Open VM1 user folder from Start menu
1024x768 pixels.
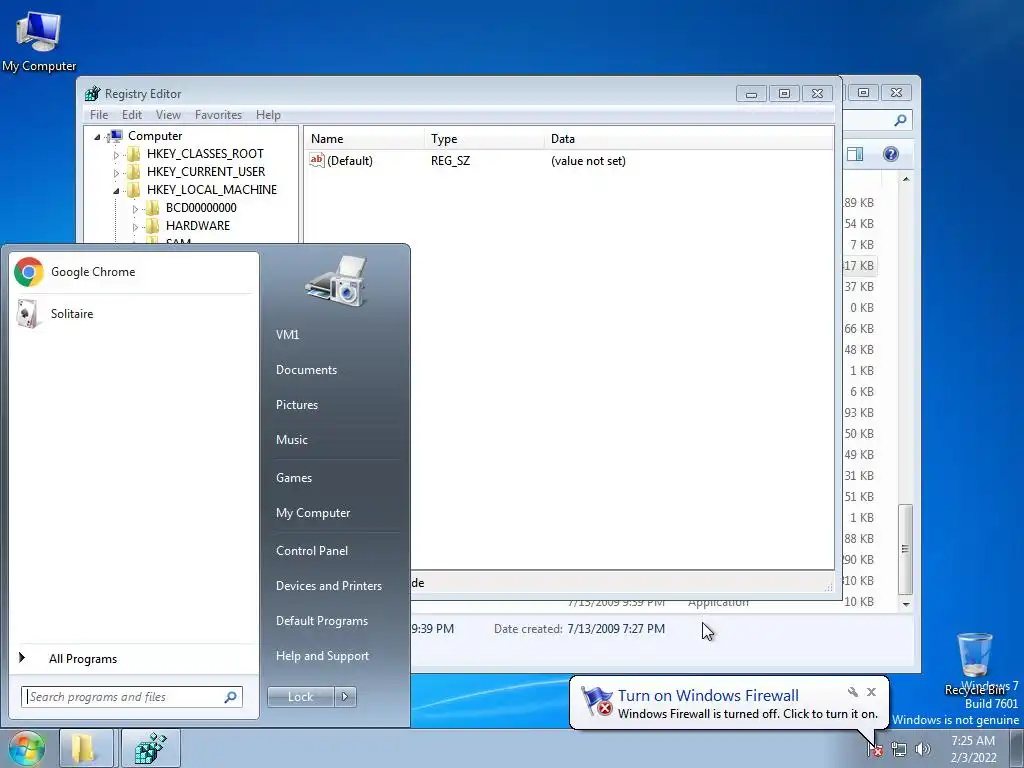tap(287, 335)
